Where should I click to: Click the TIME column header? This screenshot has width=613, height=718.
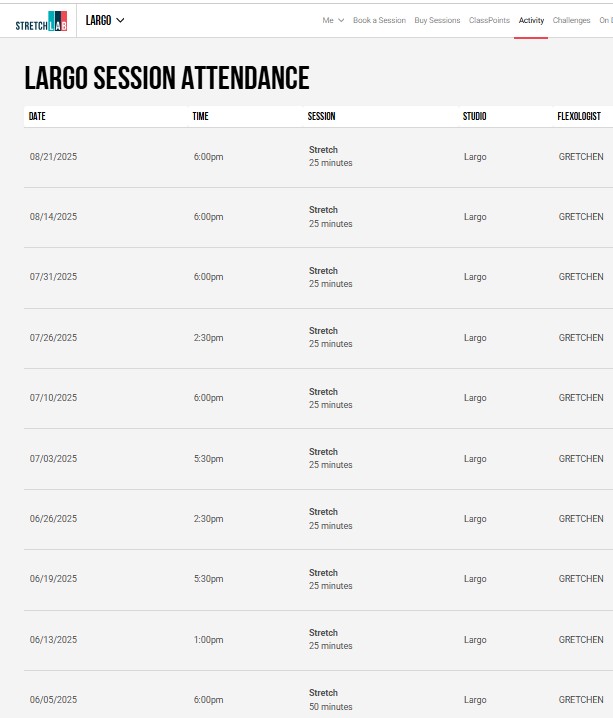tap(200, 117)
